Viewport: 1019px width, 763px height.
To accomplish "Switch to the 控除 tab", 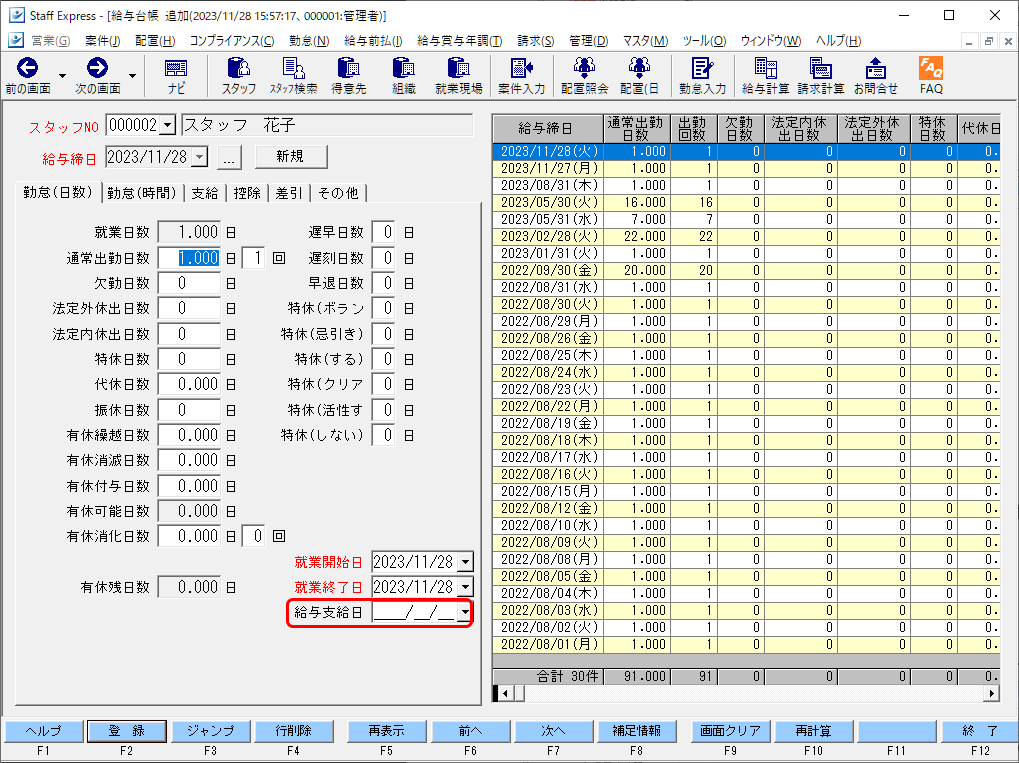I will point(247,193).
